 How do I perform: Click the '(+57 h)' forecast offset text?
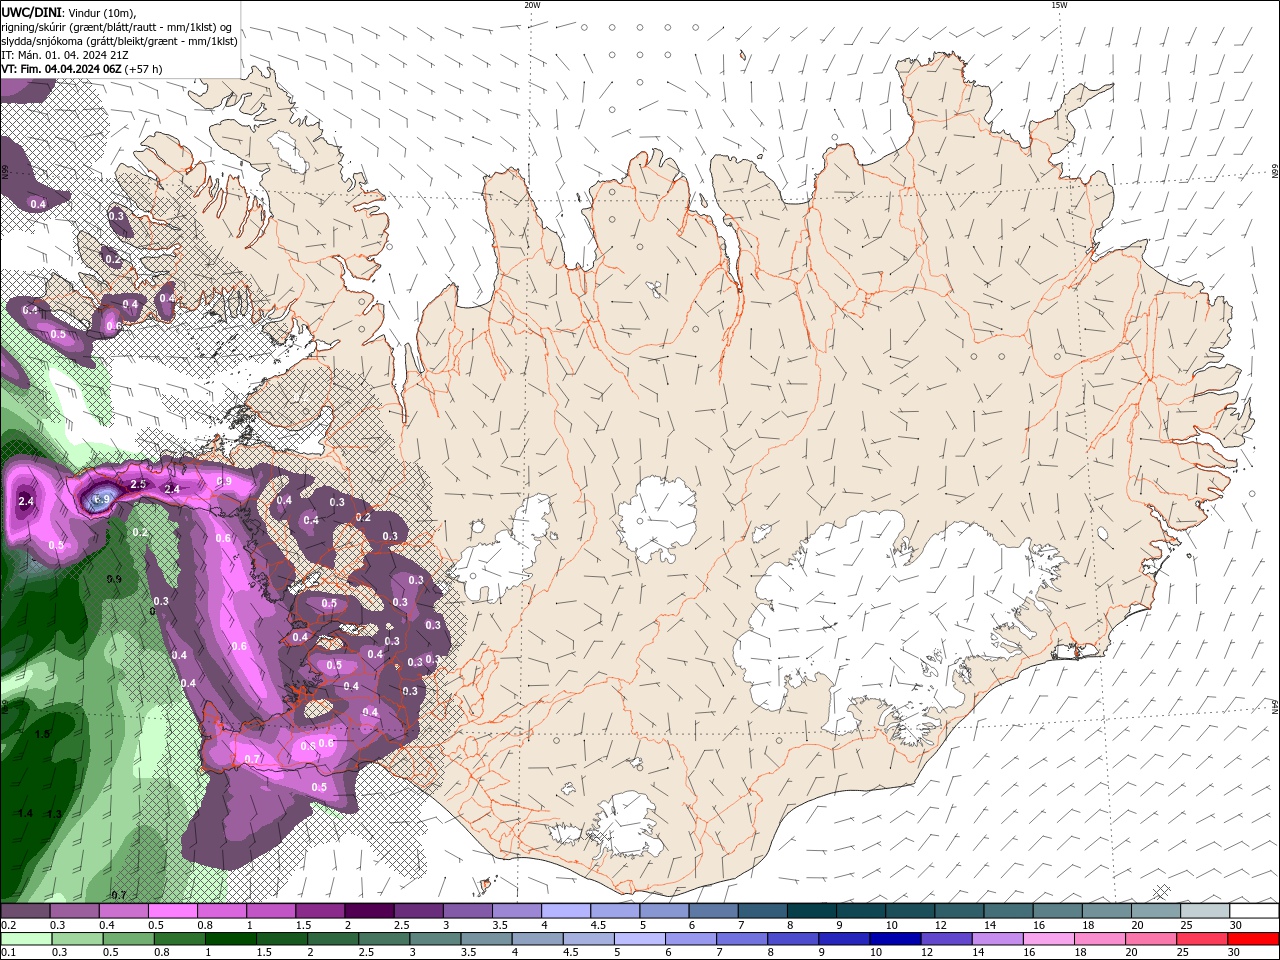tap(144, 69)
